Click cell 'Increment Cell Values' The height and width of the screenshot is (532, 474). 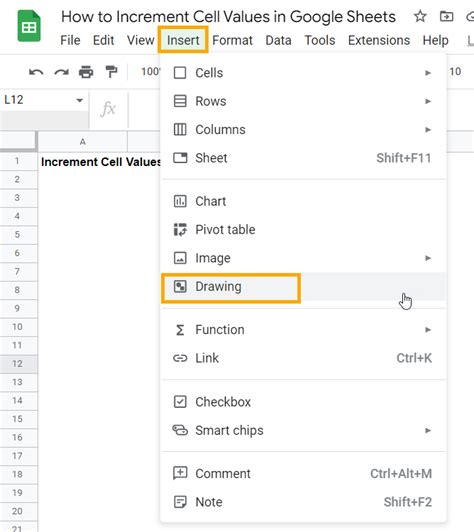tap(100, 162)
